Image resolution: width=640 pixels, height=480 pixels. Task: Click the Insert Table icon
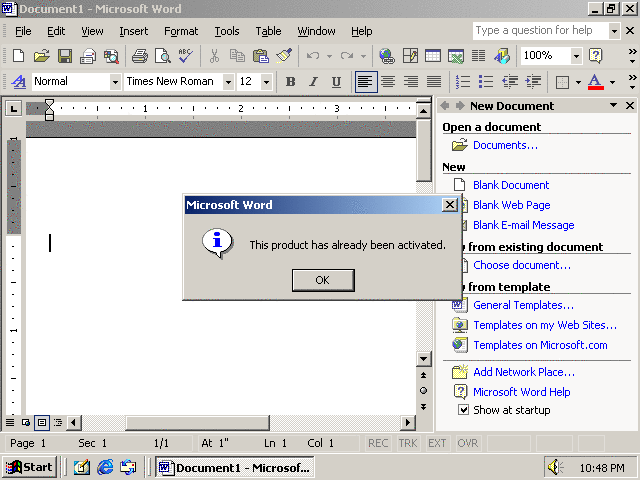[433, 56]
